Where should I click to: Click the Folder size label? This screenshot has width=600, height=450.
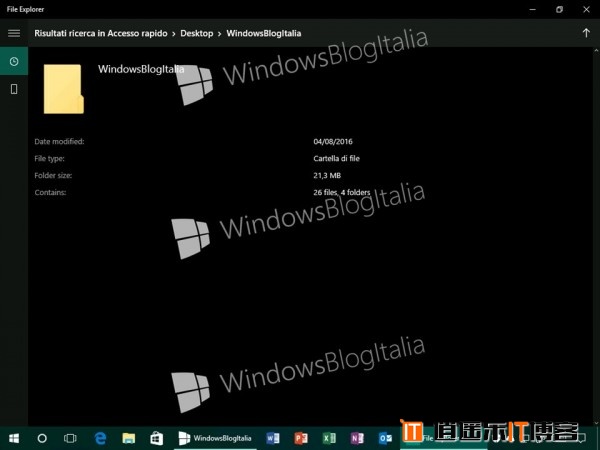tap(53, 176)
